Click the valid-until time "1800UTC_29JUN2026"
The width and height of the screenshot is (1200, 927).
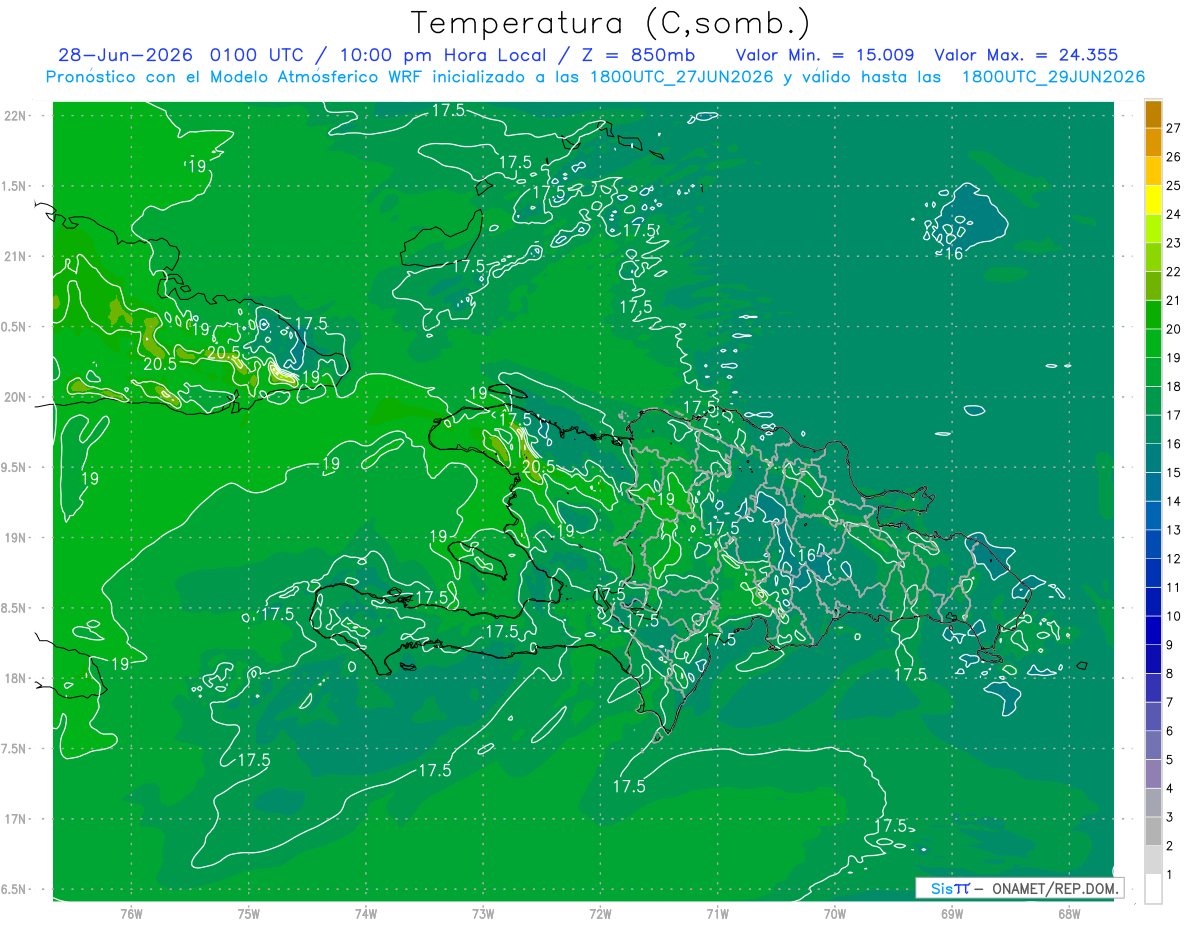pyautogui.click(x=1053, y=77)
